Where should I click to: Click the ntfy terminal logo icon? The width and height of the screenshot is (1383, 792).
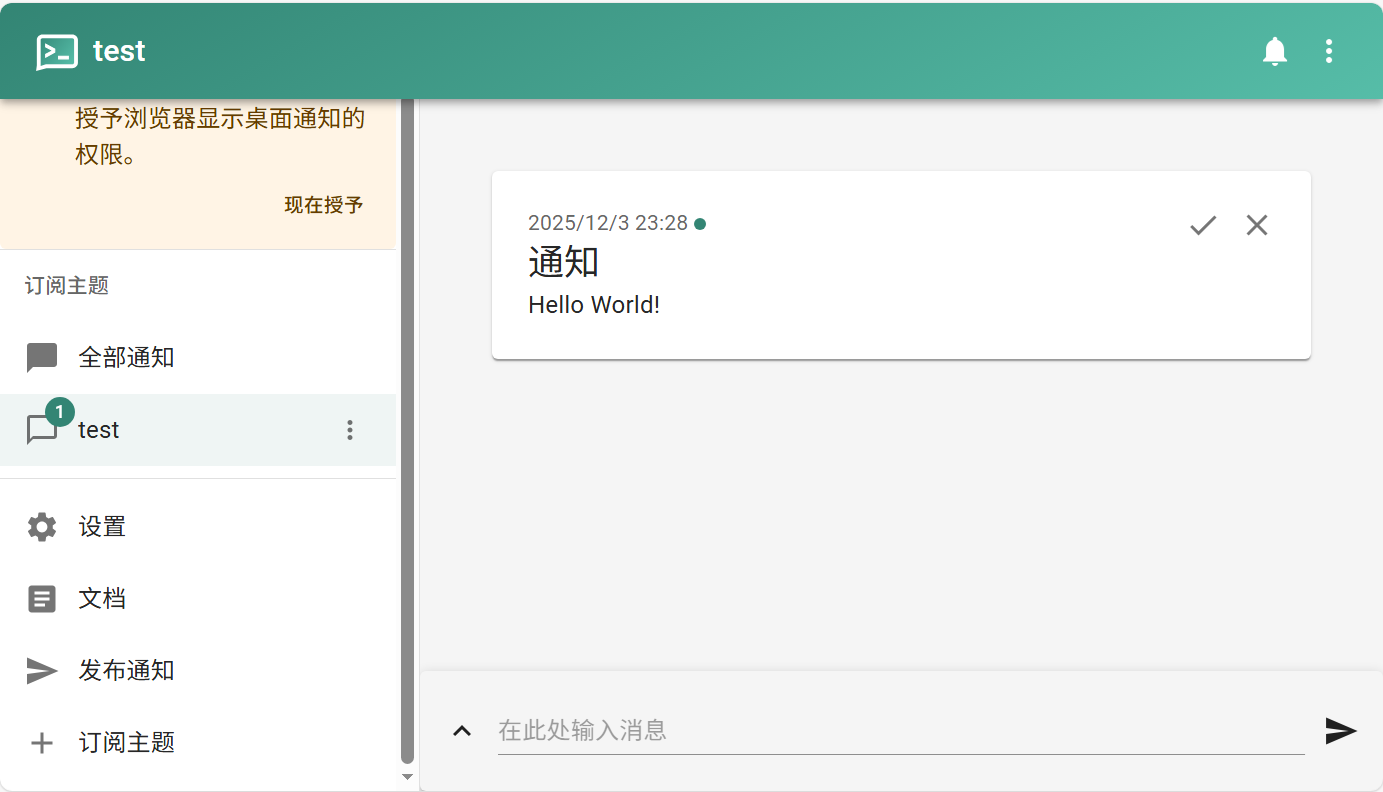click(x=57, y=52)
